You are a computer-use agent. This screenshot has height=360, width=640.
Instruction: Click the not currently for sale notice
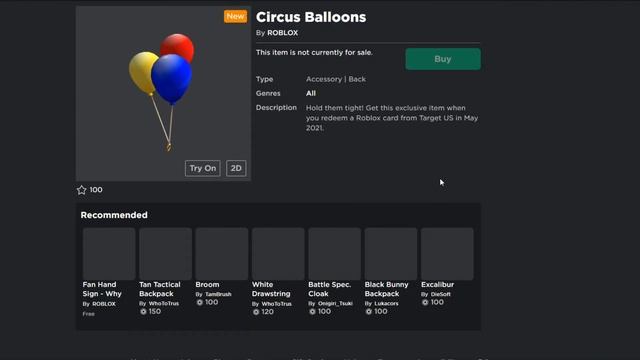pyautogui.click(x=314, y=53)
